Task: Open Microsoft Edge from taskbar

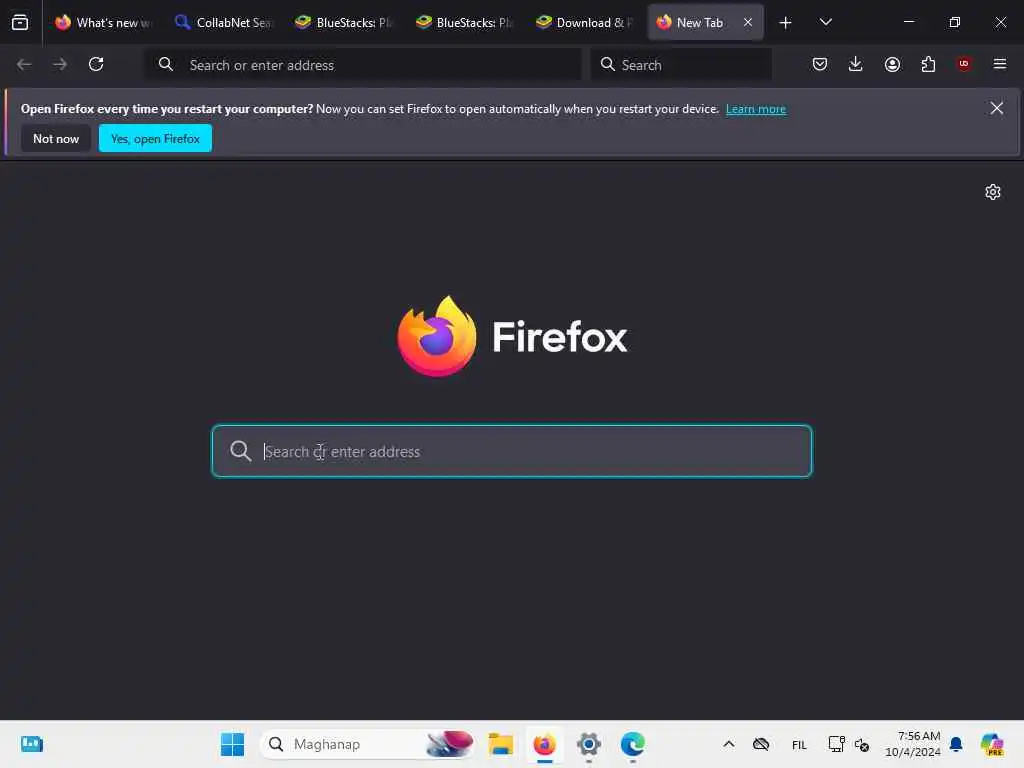Action: pos(632,744)
